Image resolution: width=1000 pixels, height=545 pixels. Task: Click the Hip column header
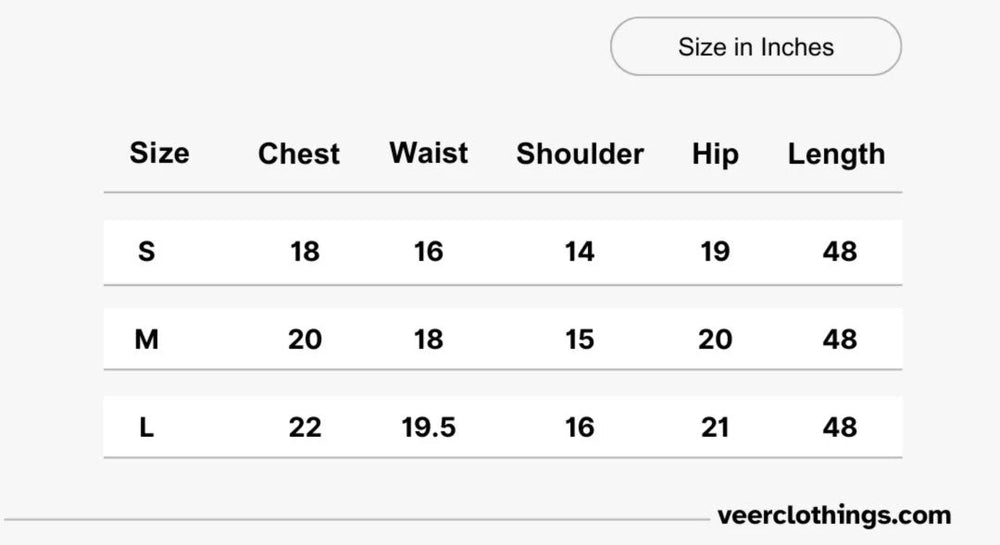coord(715,154)
